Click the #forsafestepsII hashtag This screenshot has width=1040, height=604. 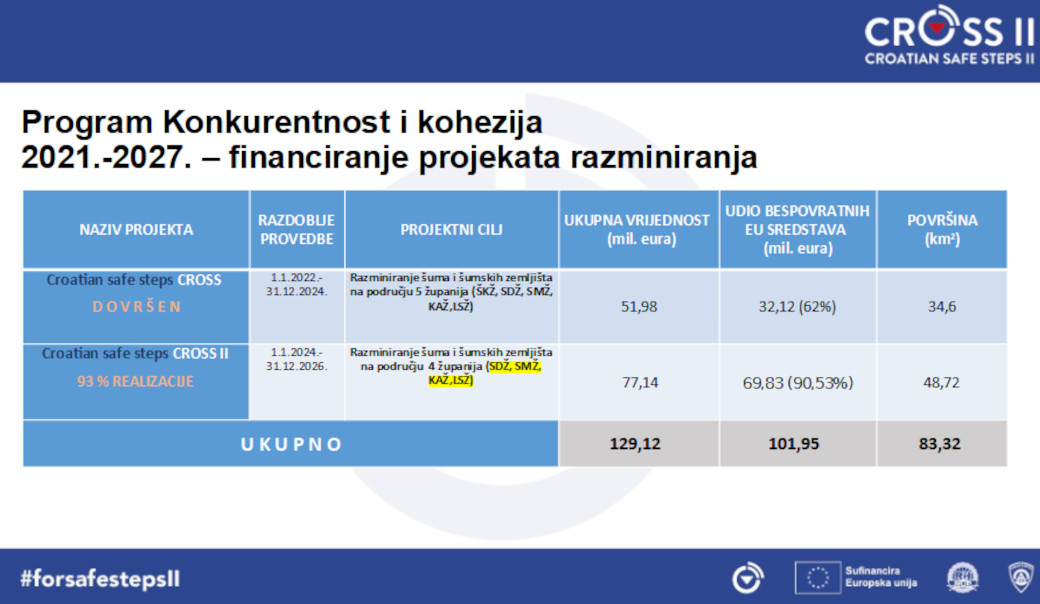tap(101, 578)
